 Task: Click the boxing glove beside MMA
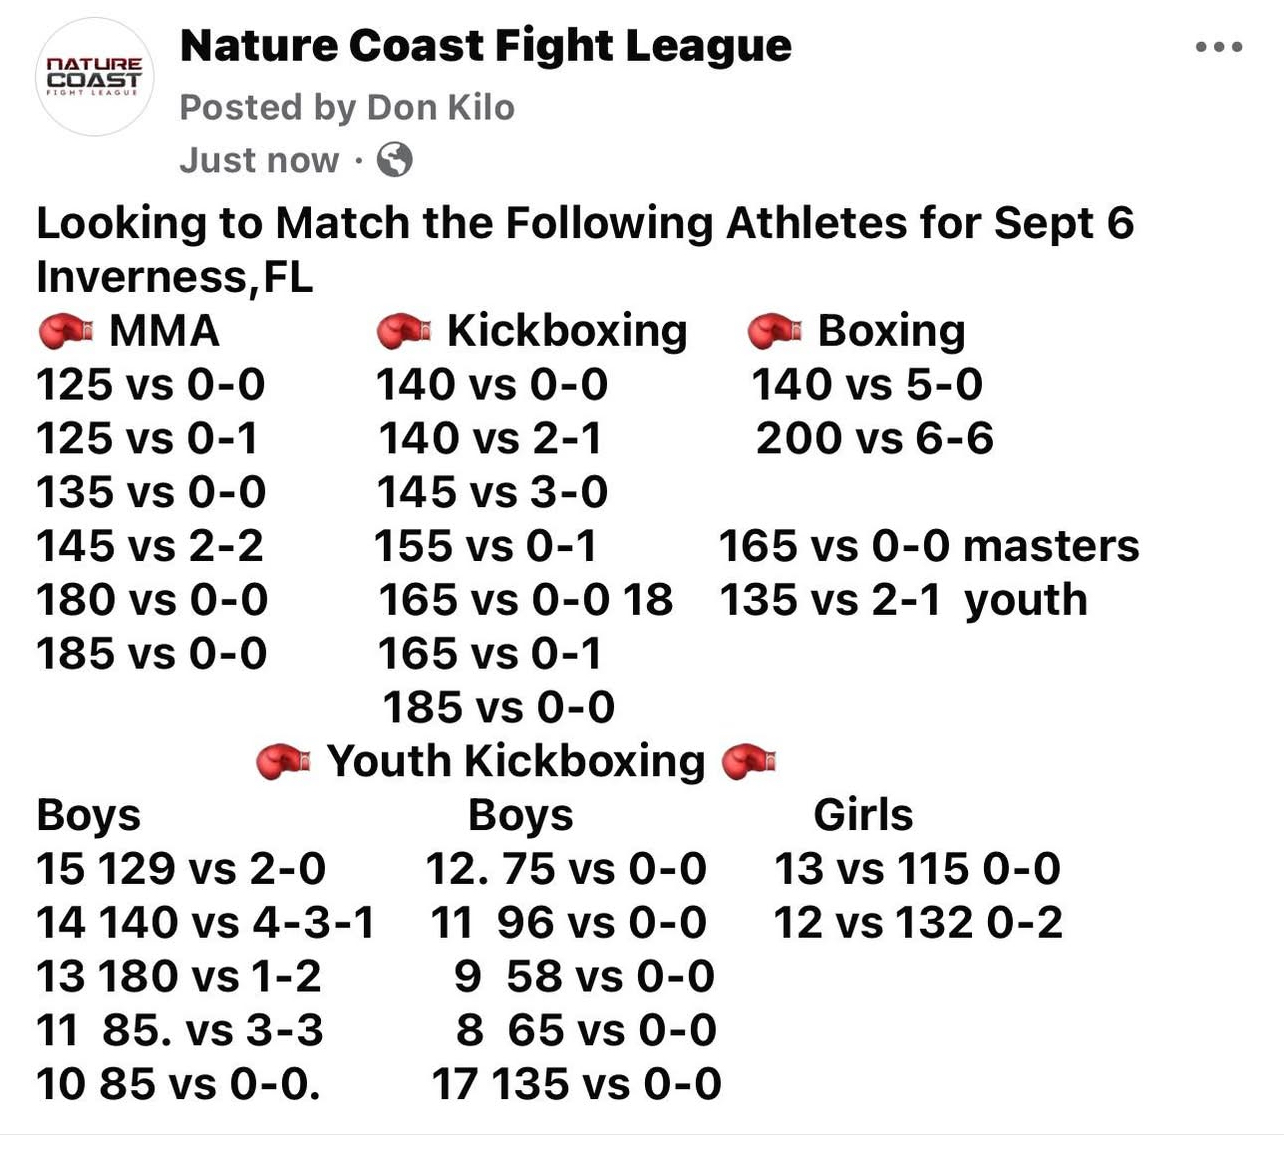coord(65,331)
